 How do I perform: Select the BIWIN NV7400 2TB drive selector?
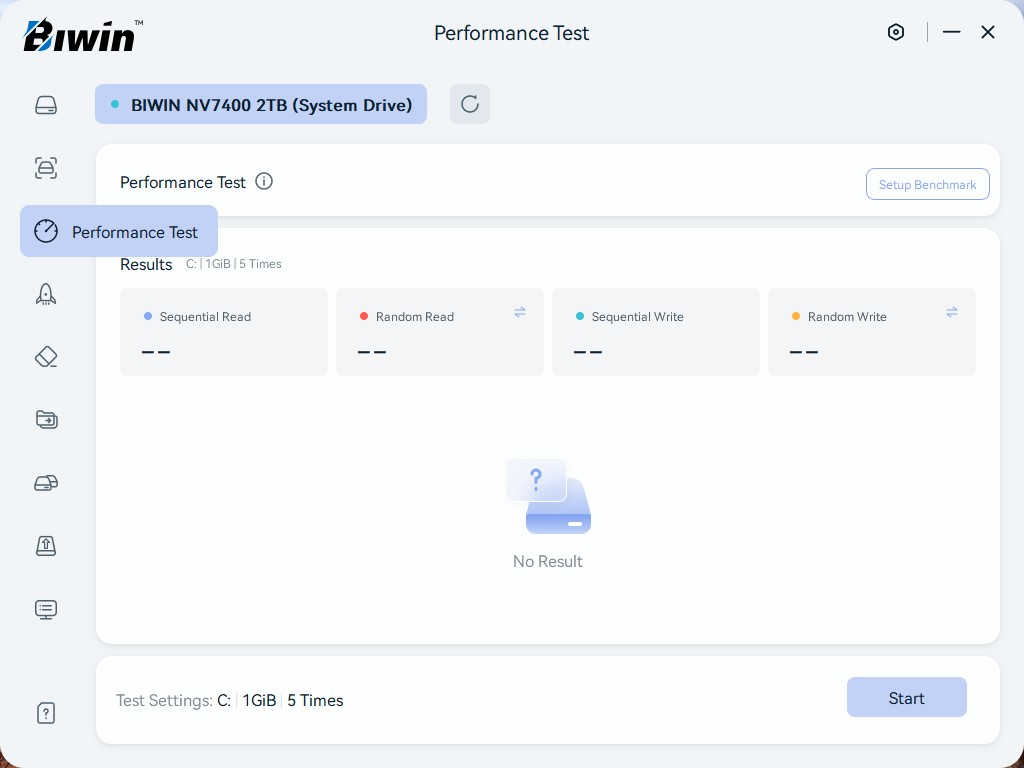(261, 104)
